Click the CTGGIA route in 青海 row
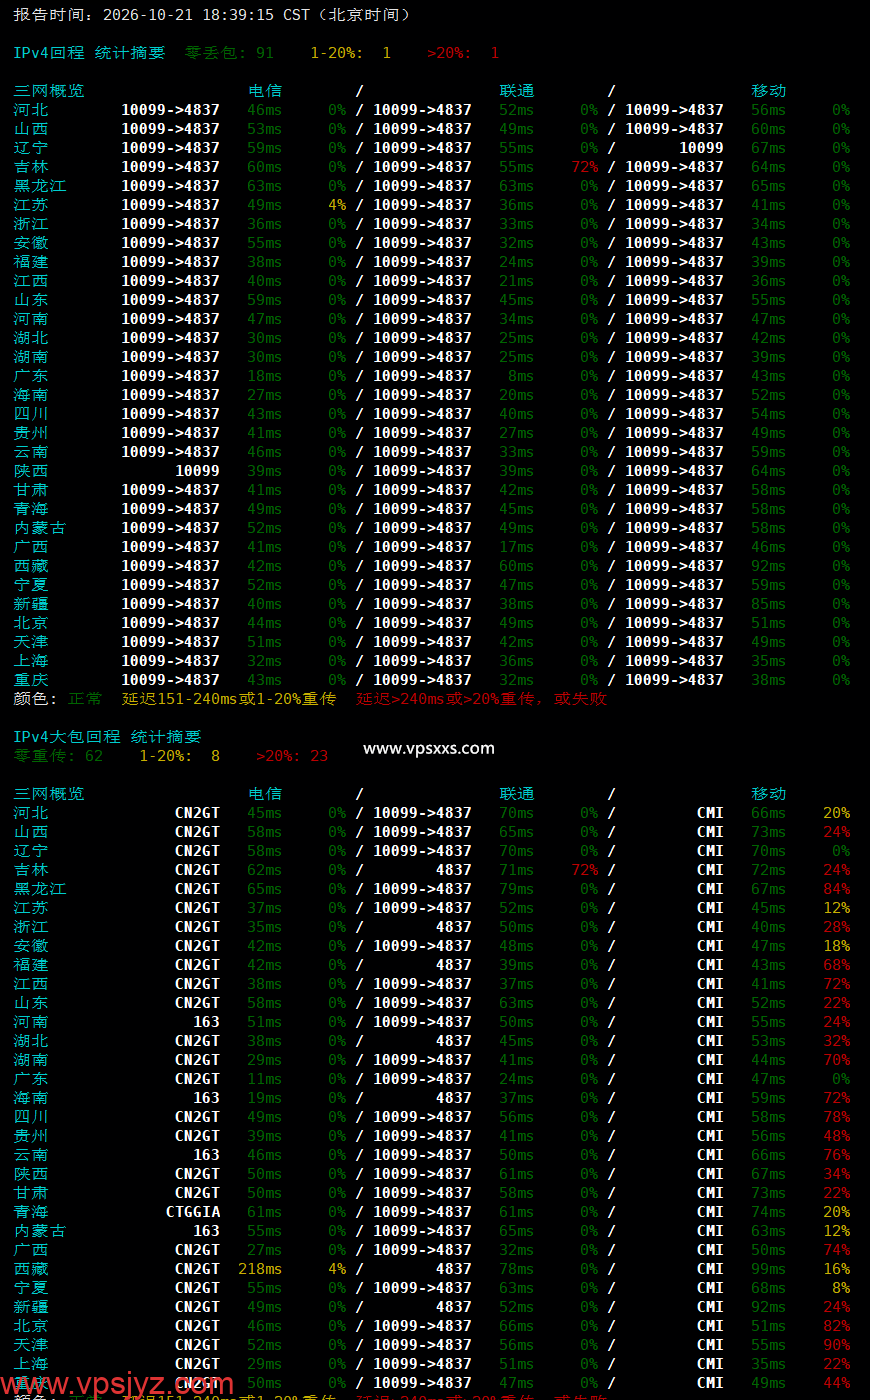Screen dimensions: 870x1400 click(193, 1212)
